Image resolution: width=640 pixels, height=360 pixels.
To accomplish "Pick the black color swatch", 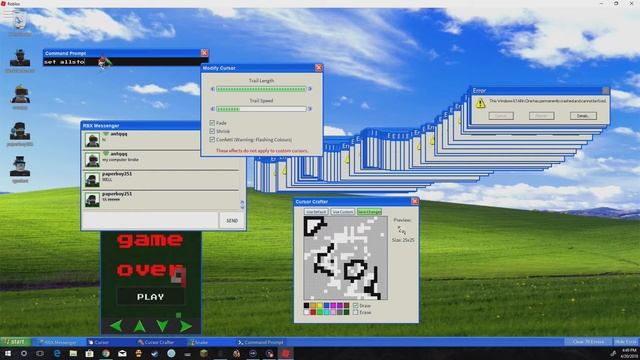I will coord(307,305).
